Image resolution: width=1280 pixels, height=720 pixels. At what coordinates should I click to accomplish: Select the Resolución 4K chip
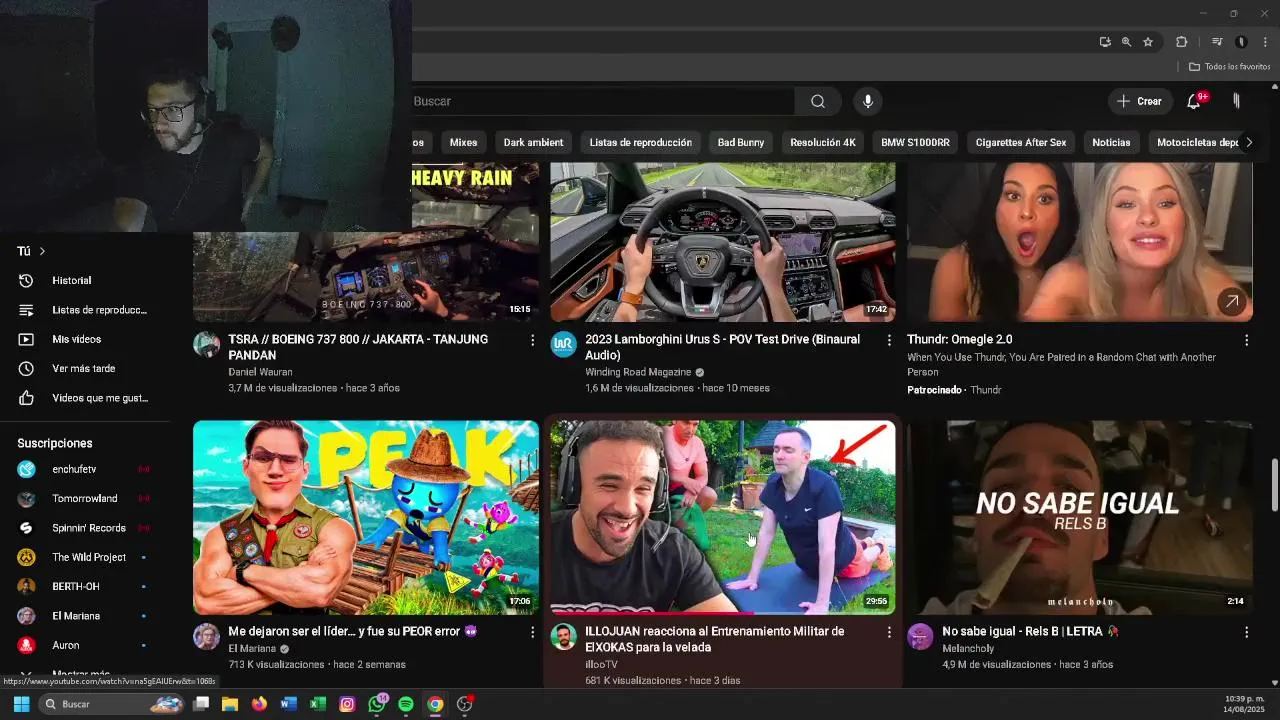point(823,142)
